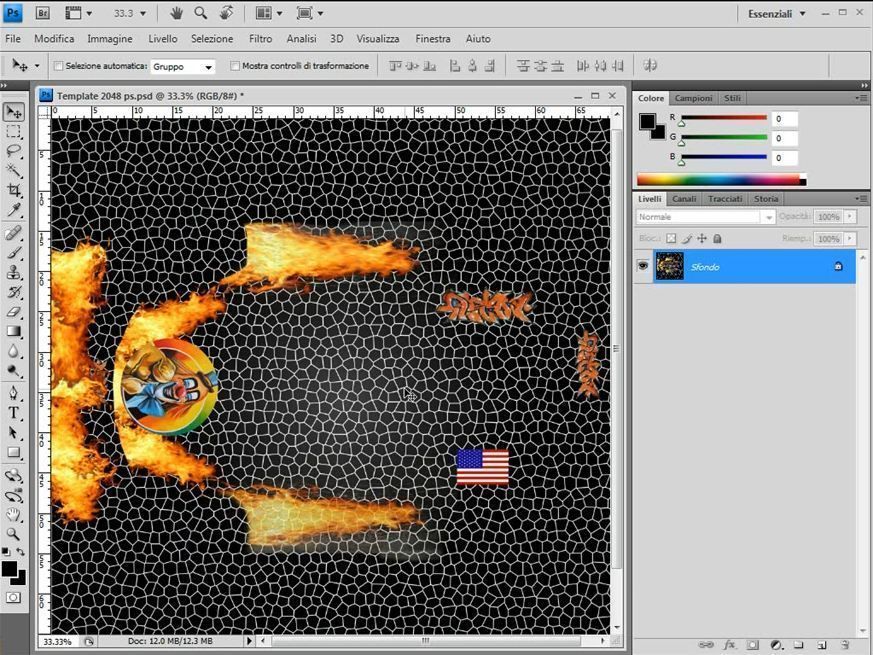873x655 pixels.
Task: Select the Lasso tool
Action: click(x=14, y=150)
